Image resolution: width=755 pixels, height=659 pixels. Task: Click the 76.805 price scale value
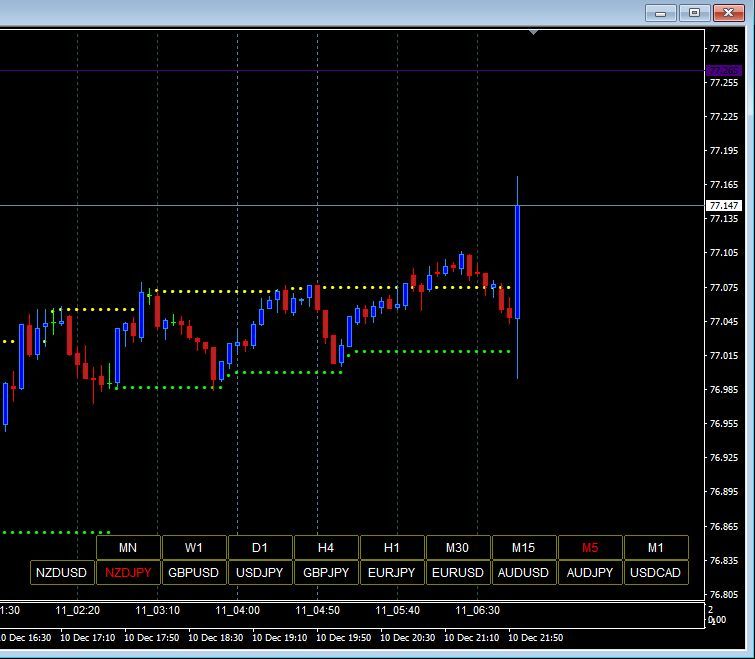724,594
